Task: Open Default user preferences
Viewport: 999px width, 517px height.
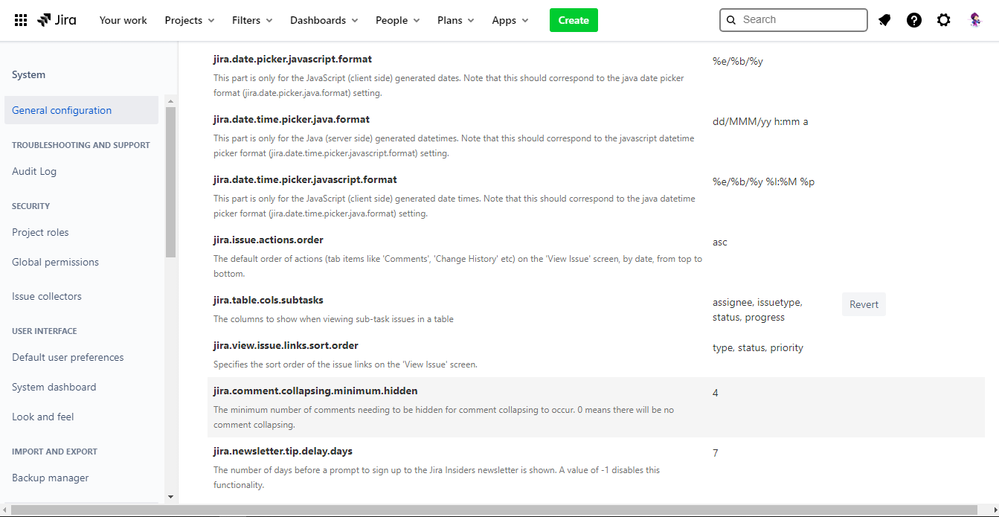Action: [68, 358]
